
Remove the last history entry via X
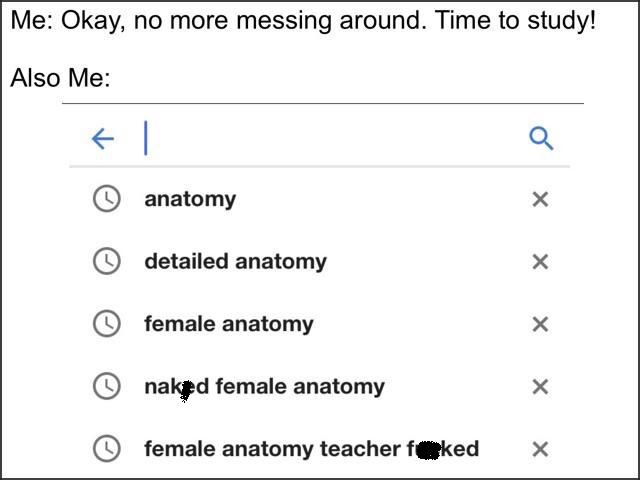540,449
